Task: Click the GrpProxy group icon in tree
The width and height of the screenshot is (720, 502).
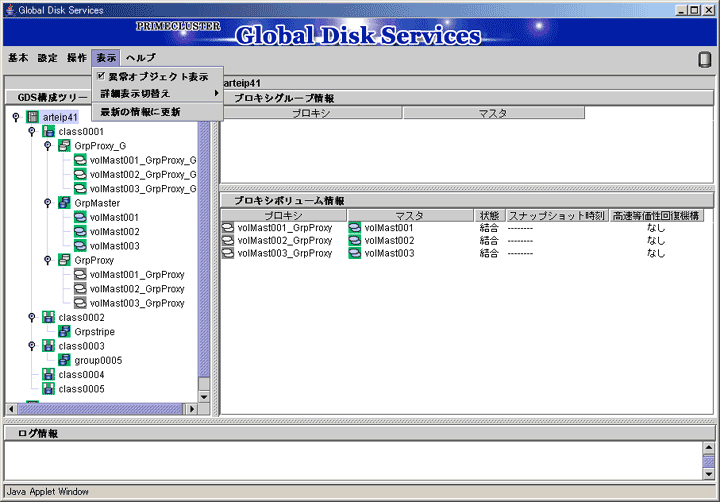Action: pos(64,260)
